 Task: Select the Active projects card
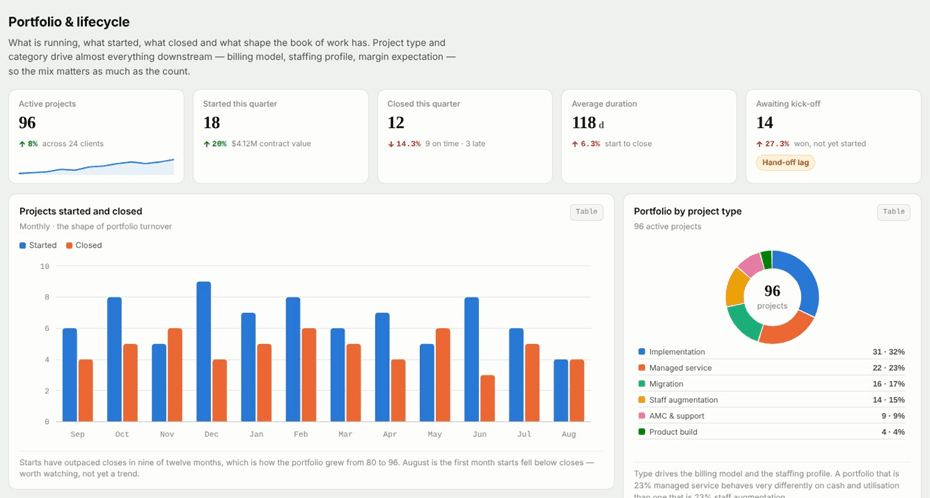point(96,136)
